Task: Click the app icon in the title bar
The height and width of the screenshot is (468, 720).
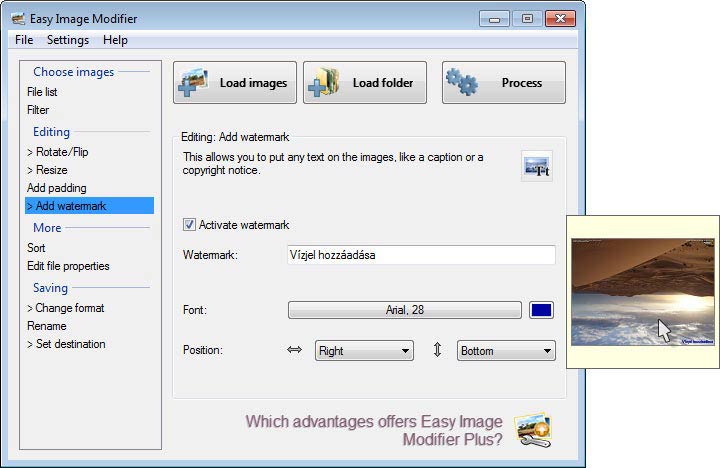Action: click(x=17, y=18)
